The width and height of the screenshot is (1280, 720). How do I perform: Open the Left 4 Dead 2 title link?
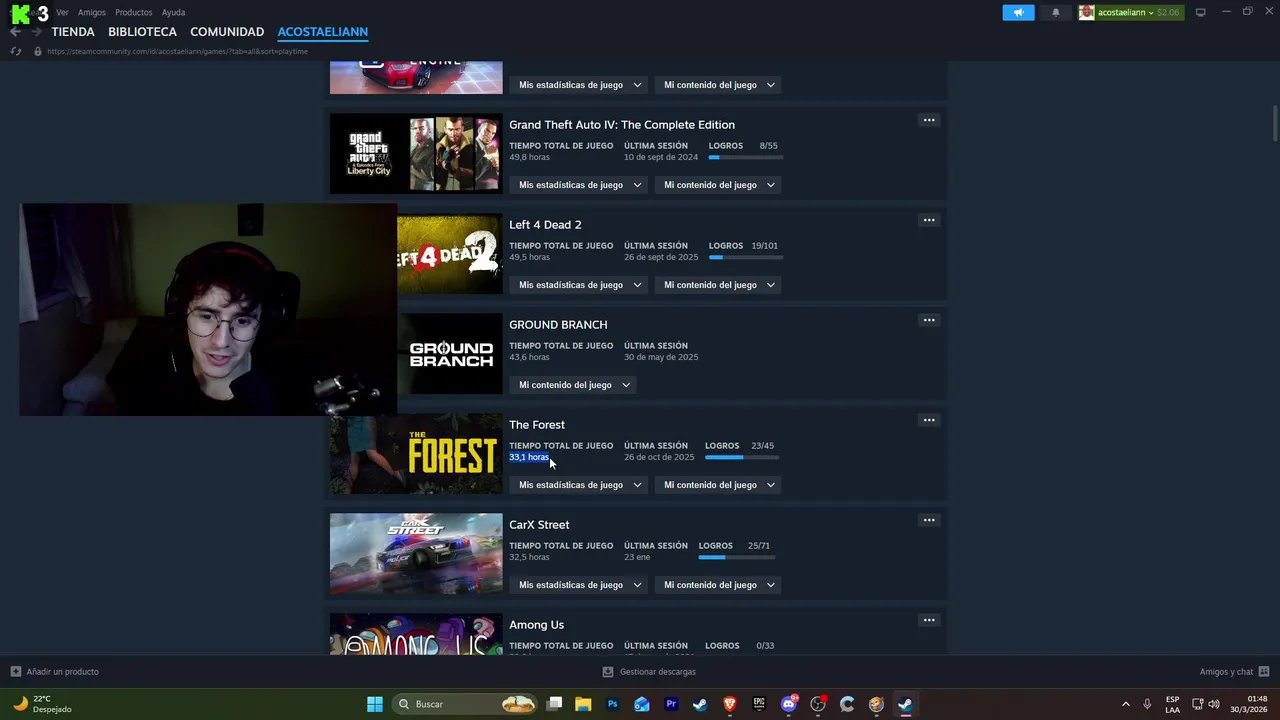[545, 225]
